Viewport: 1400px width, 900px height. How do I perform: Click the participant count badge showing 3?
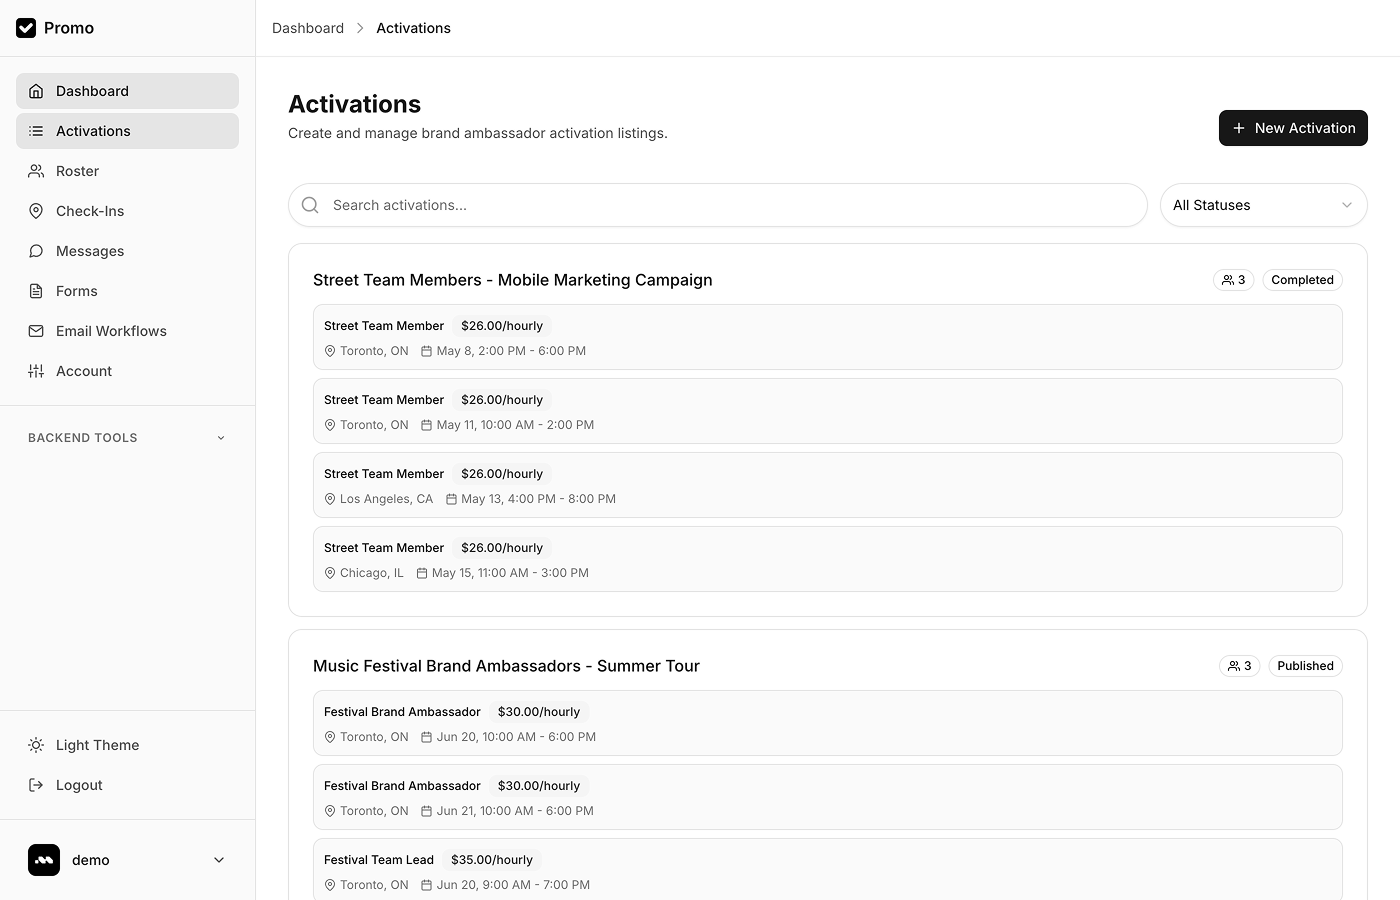point(1233,280)
